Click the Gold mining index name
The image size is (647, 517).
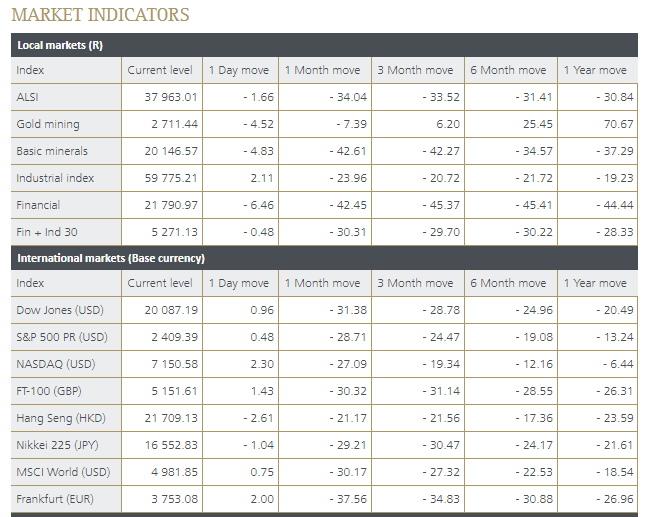[x=48, y=124]
